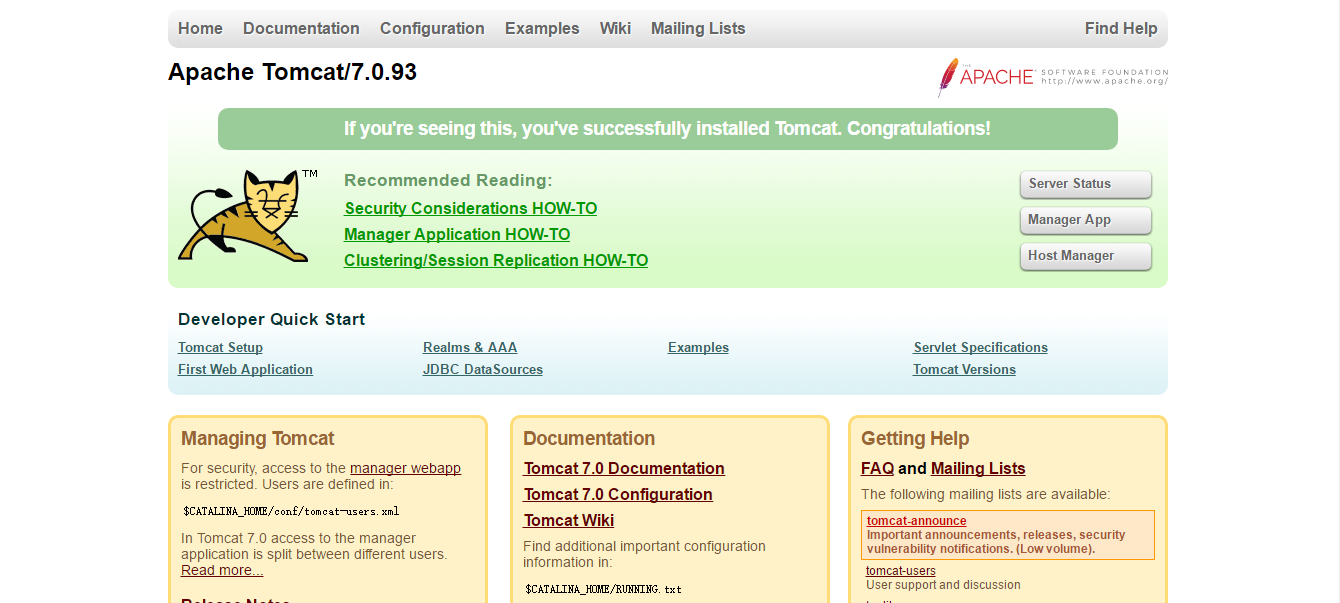Select Configuration in the top navigation
This screenshot has height=603, width=1340.
(432, 28)
